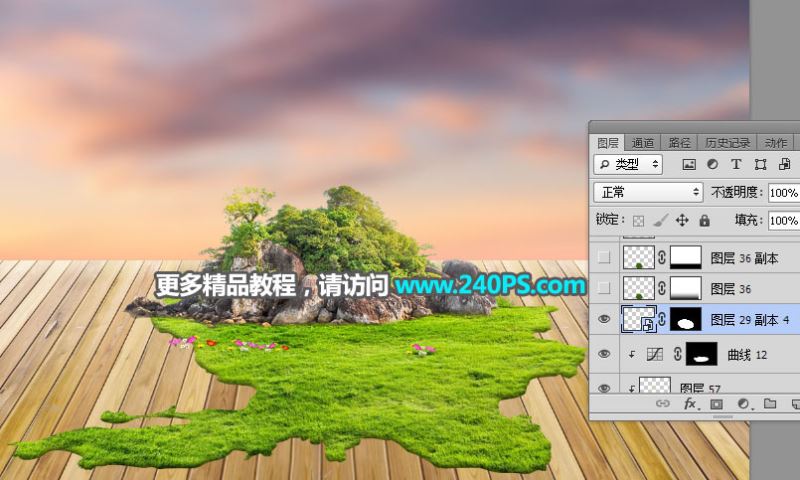The width and height of the screenshot is (800, 480).
Task: Lock layer position with move icon
Action: pyautogui.click(x=682, y=220)
